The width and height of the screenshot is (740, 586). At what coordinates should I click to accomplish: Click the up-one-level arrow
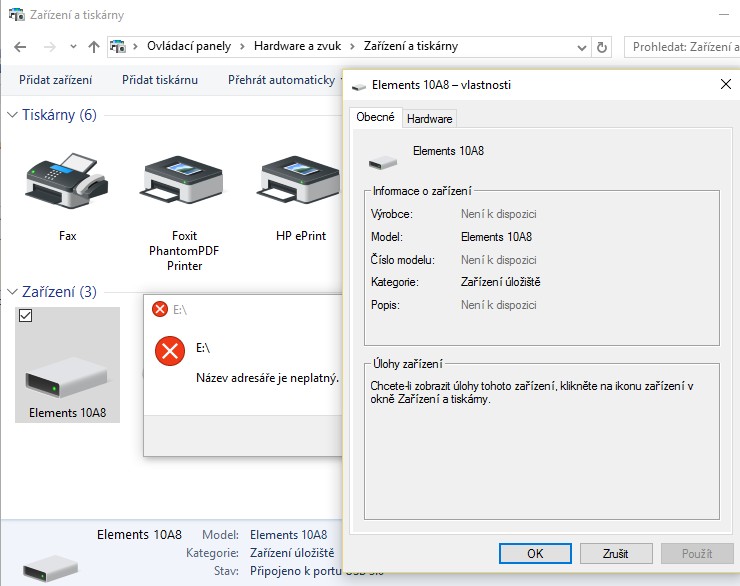94,47
